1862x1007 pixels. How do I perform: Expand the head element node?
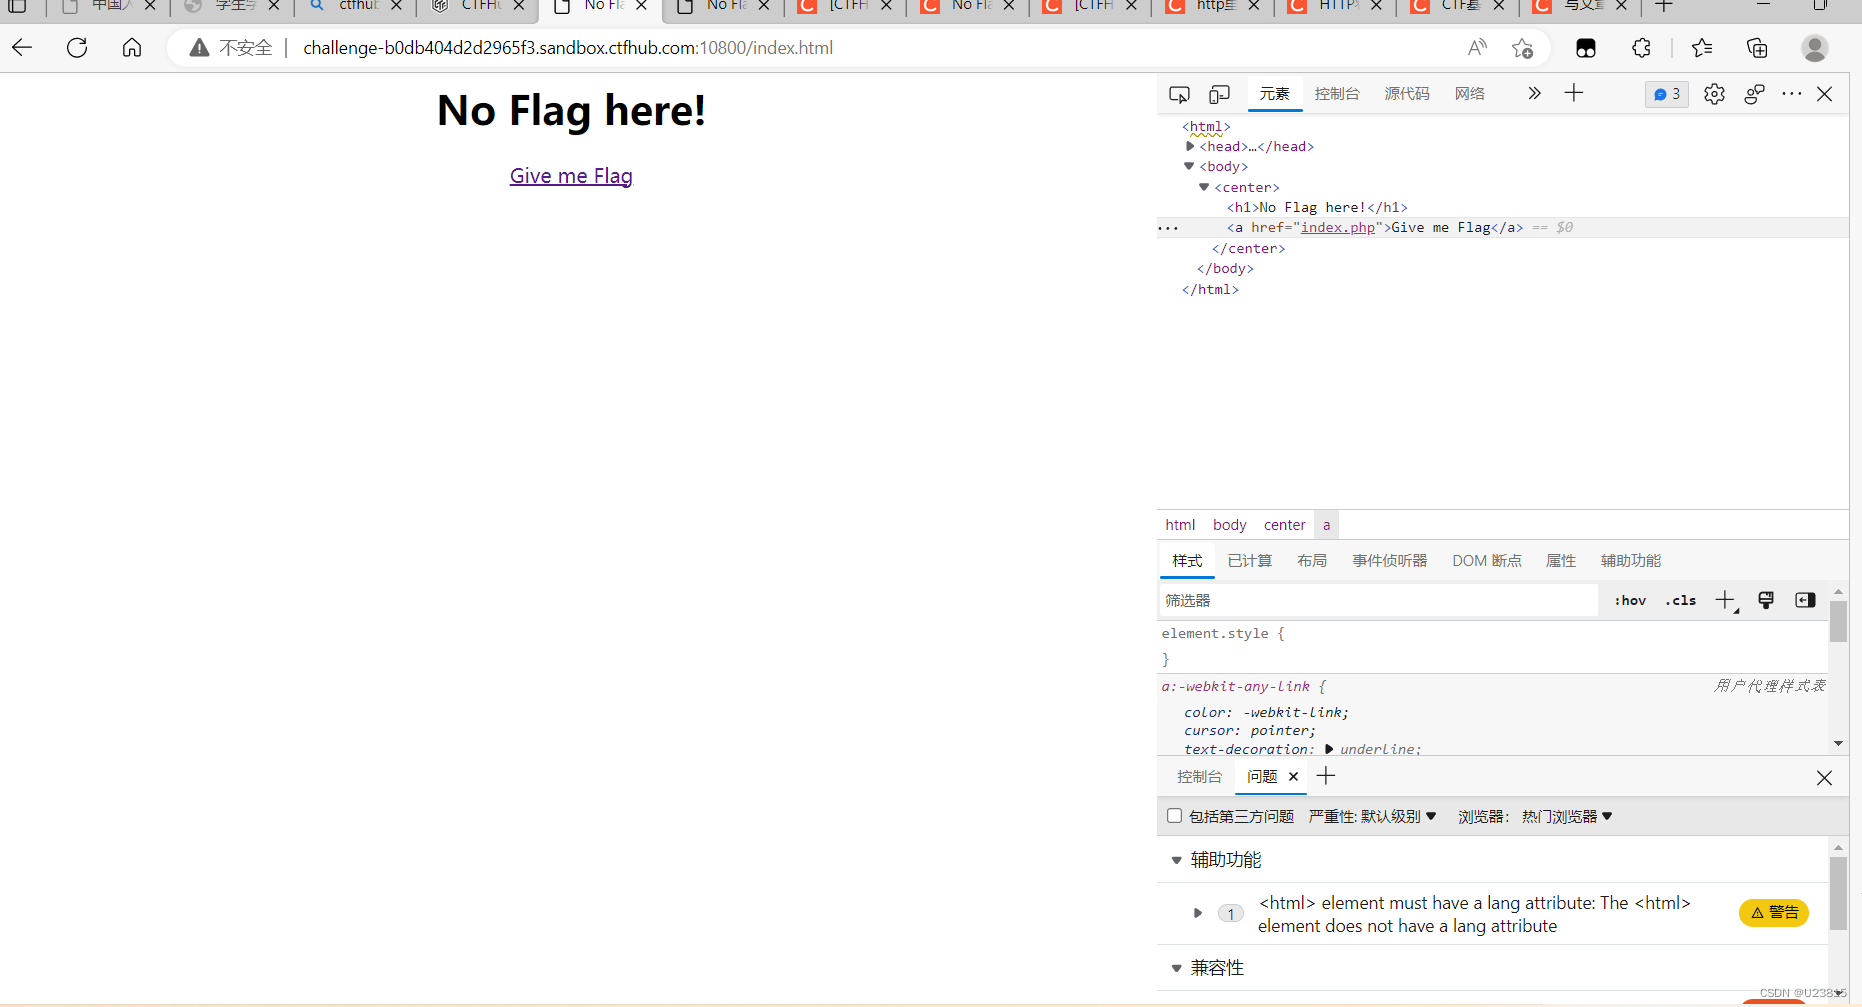[x=1190, y=146]
